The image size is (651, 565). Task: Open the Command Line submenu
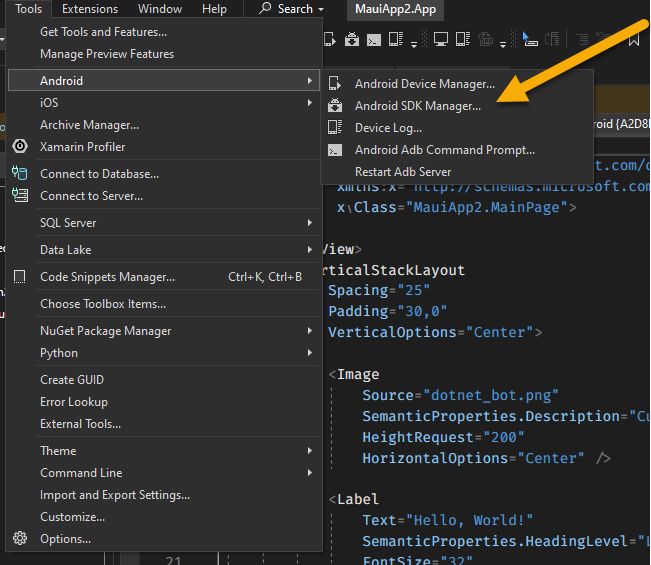click(164, 472)
